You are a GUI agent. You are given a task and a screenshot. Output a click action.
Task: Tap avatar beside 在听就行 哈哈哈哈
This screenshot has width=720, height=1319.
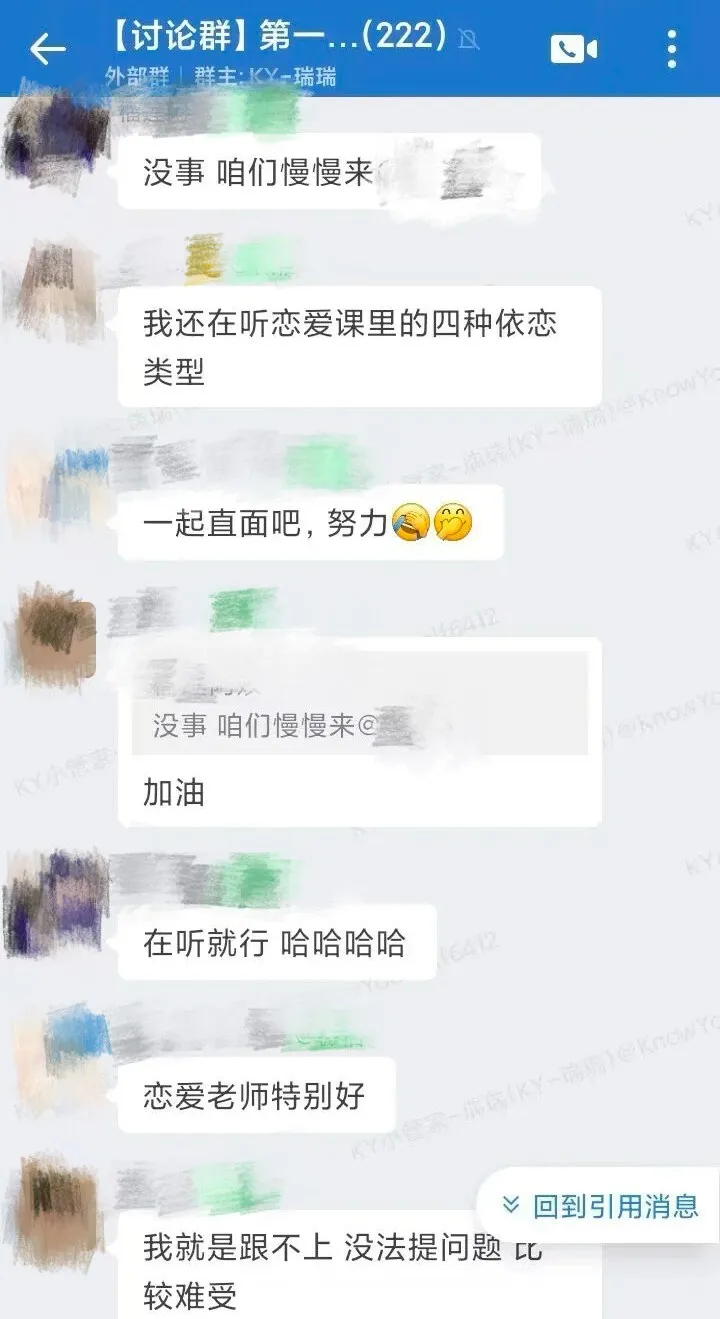tap(50, 903)
